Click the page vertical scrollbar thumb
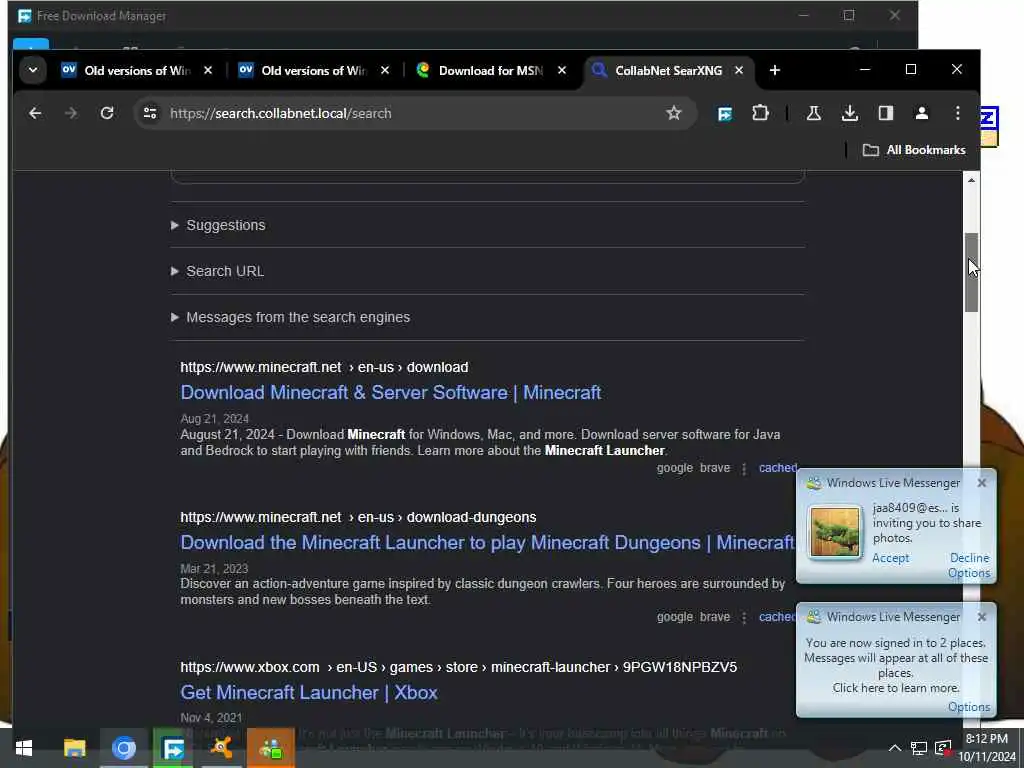The height and width of the screenshot is (768, 1024). (972, 272)
